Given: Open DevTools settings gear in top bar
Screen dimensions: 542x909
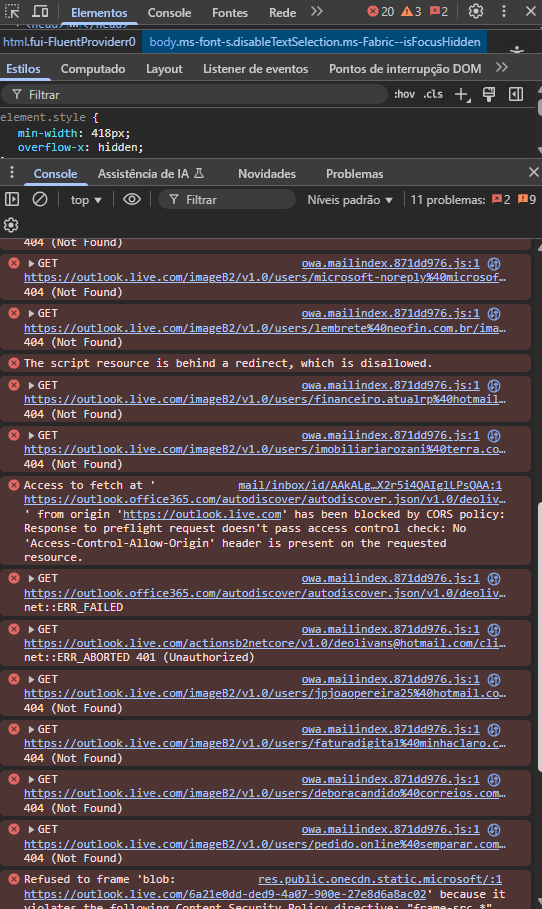Looking at the screenshot, I should [476, 11].
